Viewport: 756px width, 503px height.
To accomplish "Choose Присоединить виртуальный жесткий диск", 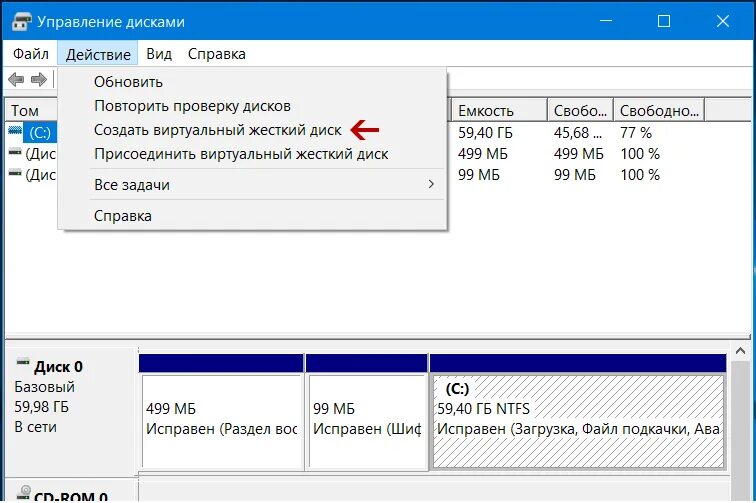I will [241, 154].
